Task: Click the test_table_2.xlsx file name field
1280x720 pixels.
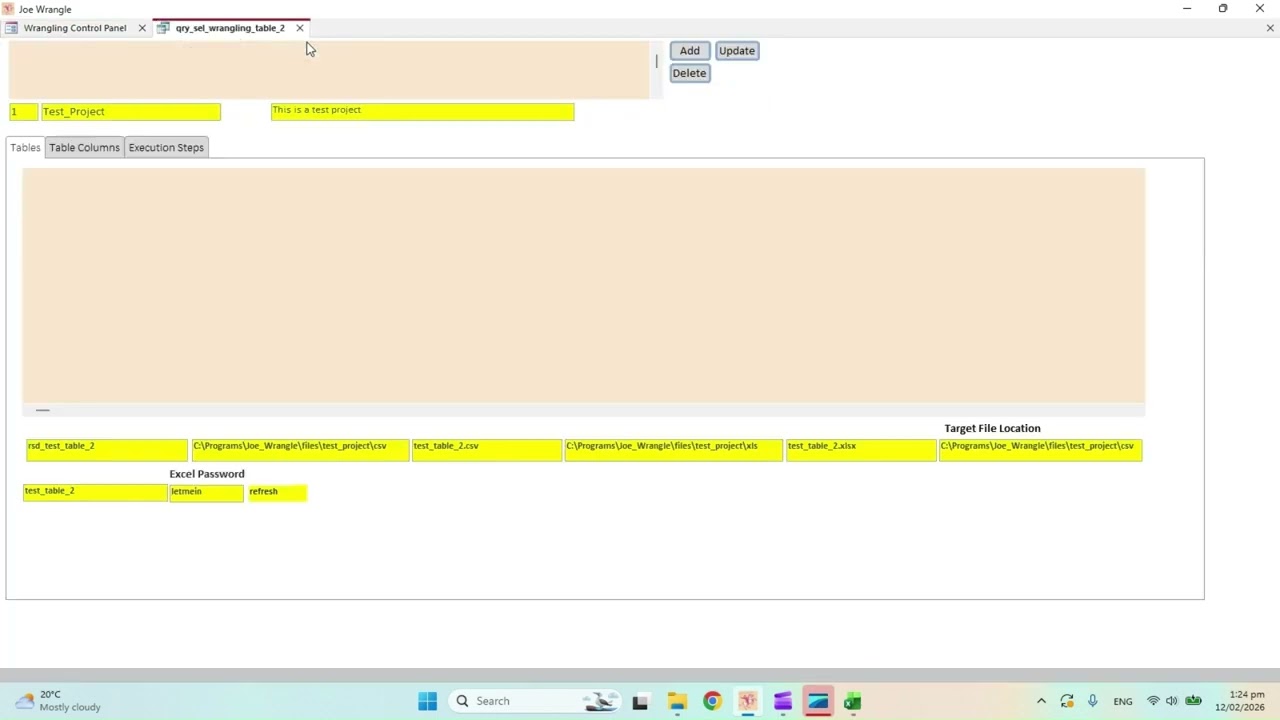Action: point(861,450)
